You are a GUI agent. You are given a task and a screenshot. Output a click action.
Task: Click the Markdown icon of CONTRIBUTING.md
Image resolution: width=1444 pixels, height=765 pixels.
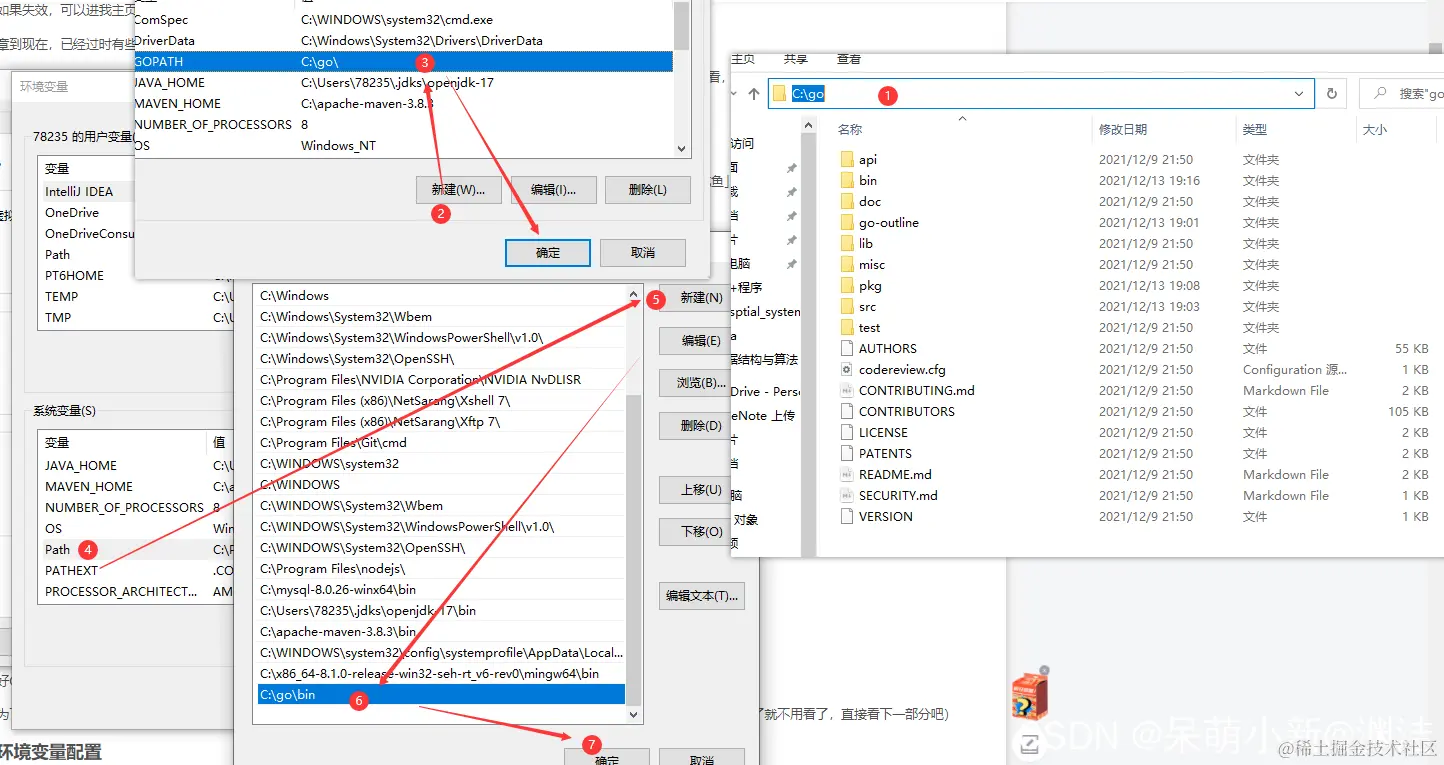[x=846, y=391]
